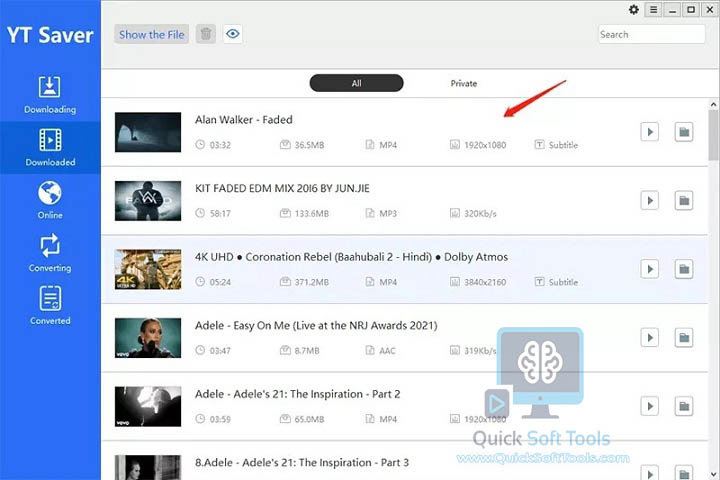Viewport: 720px width, 480px height.
Task: Select title '8.Adele - Adele's 21: The Inspiration - Part 3'
Action: pyautogui.click(x=302, y=463)
